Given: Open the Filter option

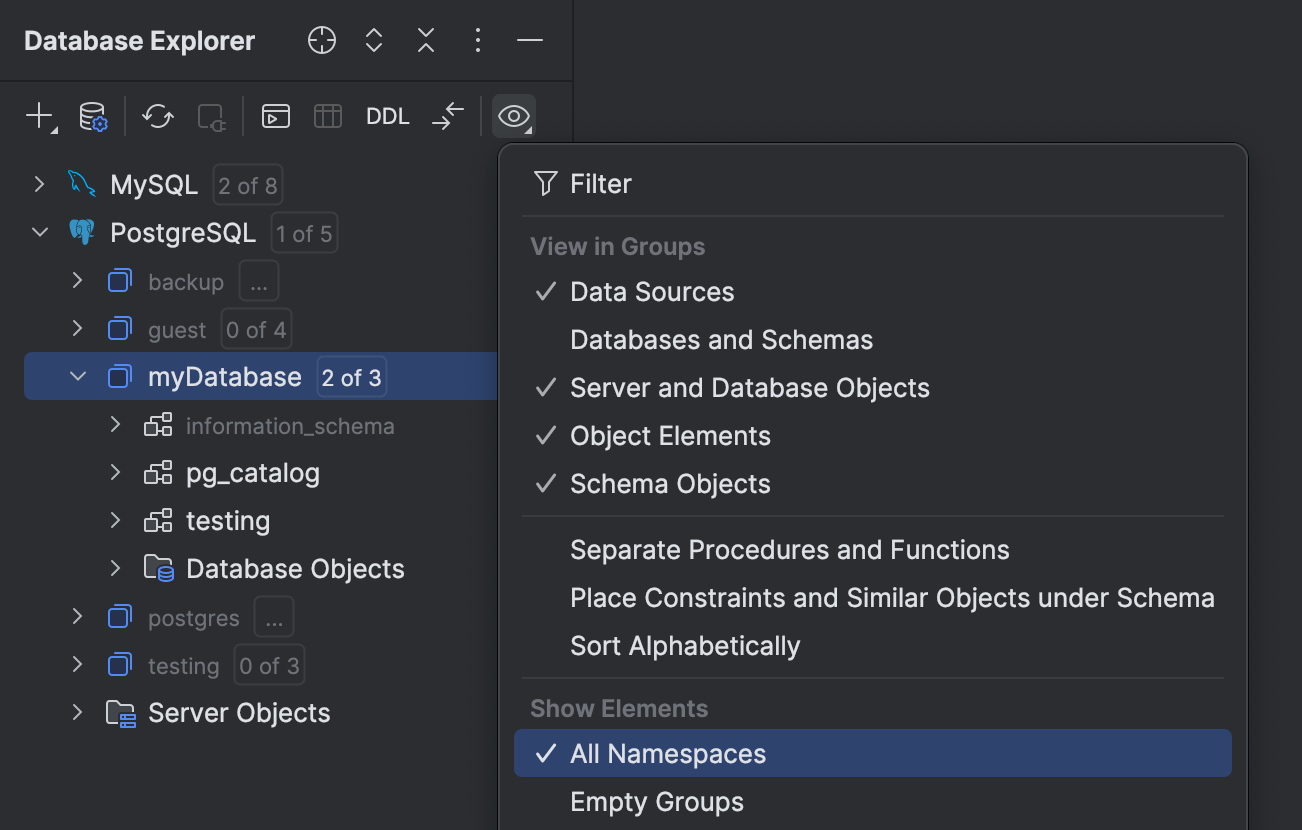Looking at the screenshot, I should pyautogui.click(x=600, y=184).
